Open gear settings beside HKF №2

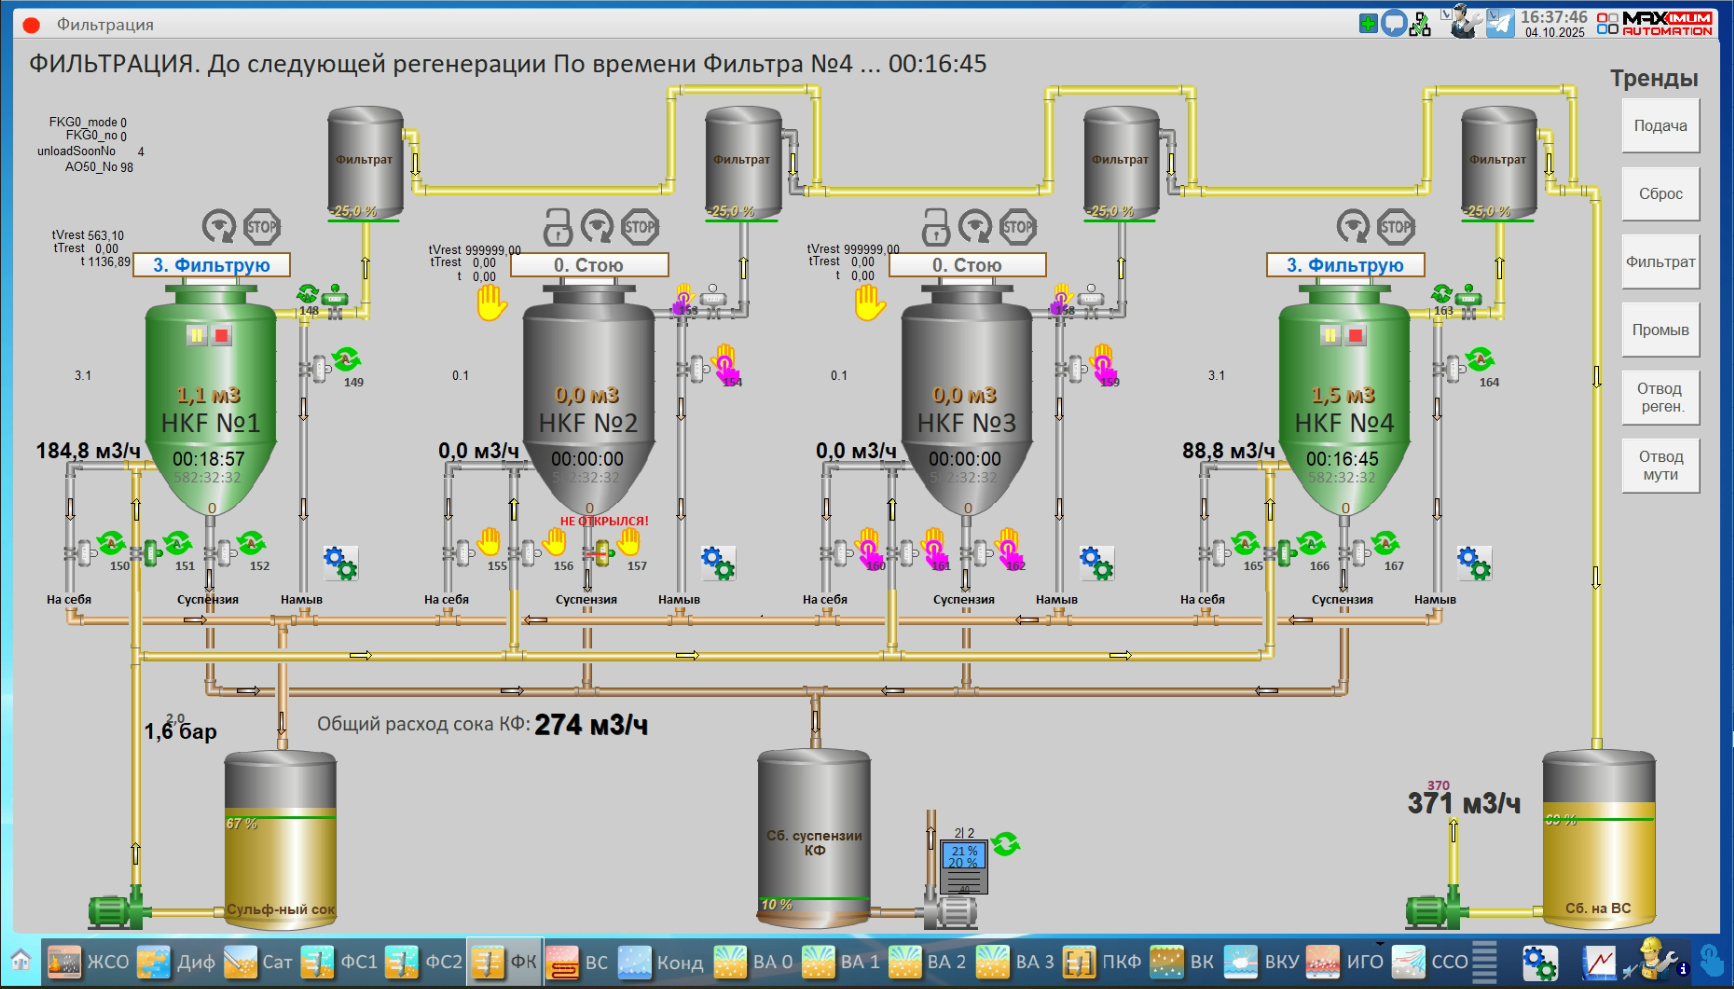click(x=718, y=563)
